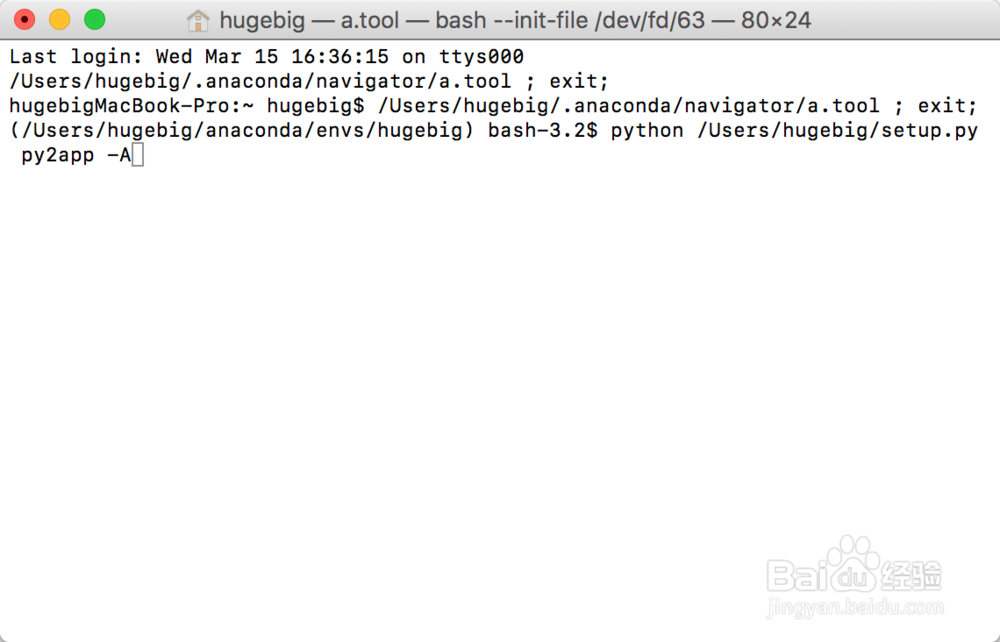Click the '-A' flag before the cursor
Image resolution: width=1000 pixels, height=642 pixels.
pos(119,156)
